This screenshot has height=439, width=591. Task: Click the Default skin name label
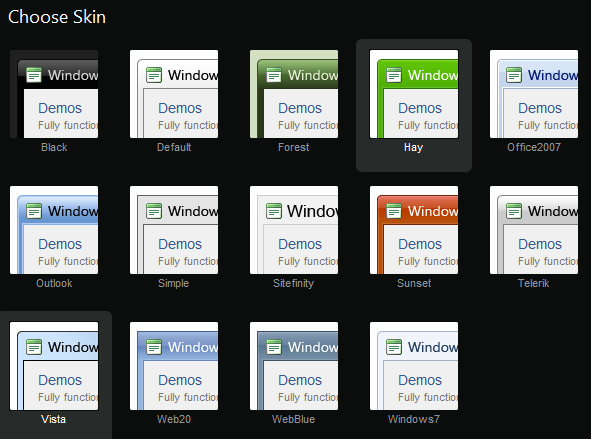[x=174, y=147]
